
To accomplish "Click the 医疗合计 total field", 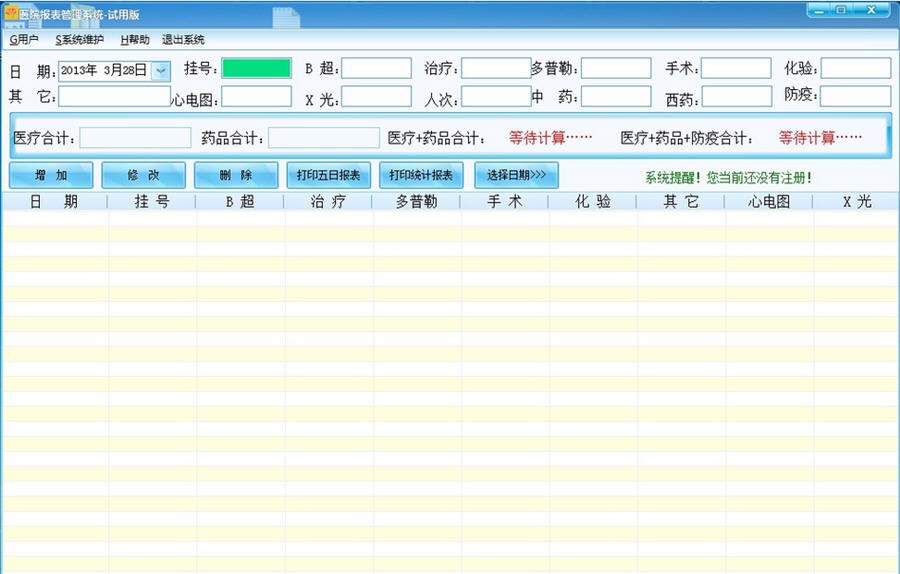I will pos(135,138).
